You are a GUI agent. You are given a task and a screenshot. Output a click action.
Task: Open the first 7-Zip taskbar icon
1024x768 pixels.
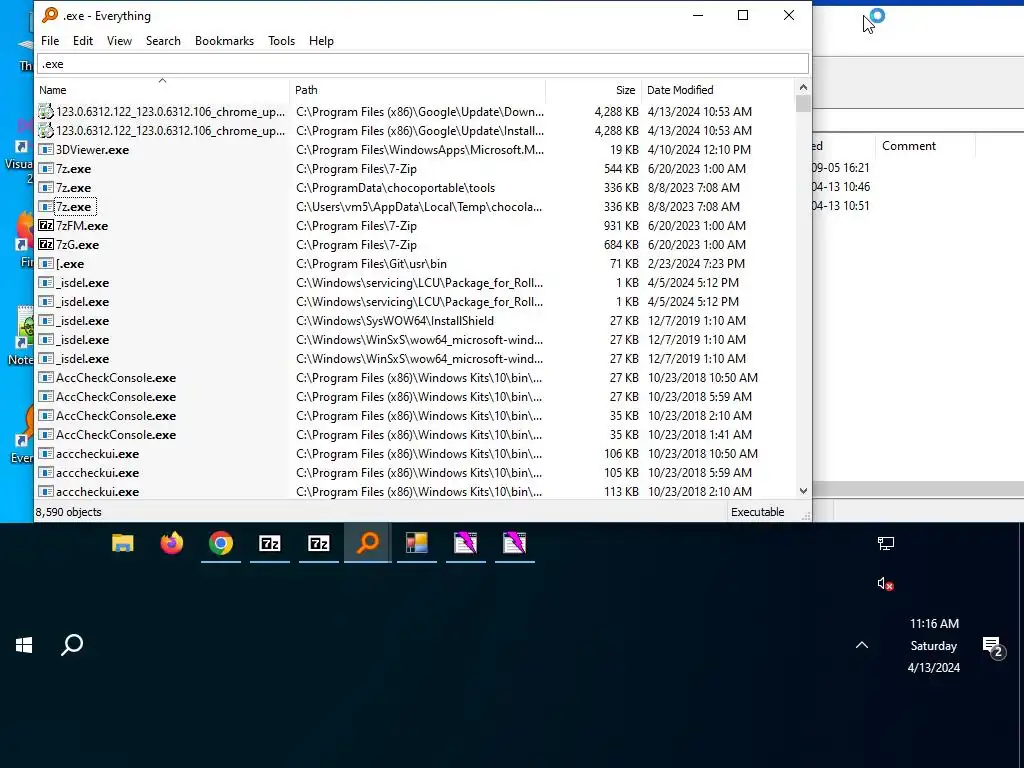pos(270,543)
